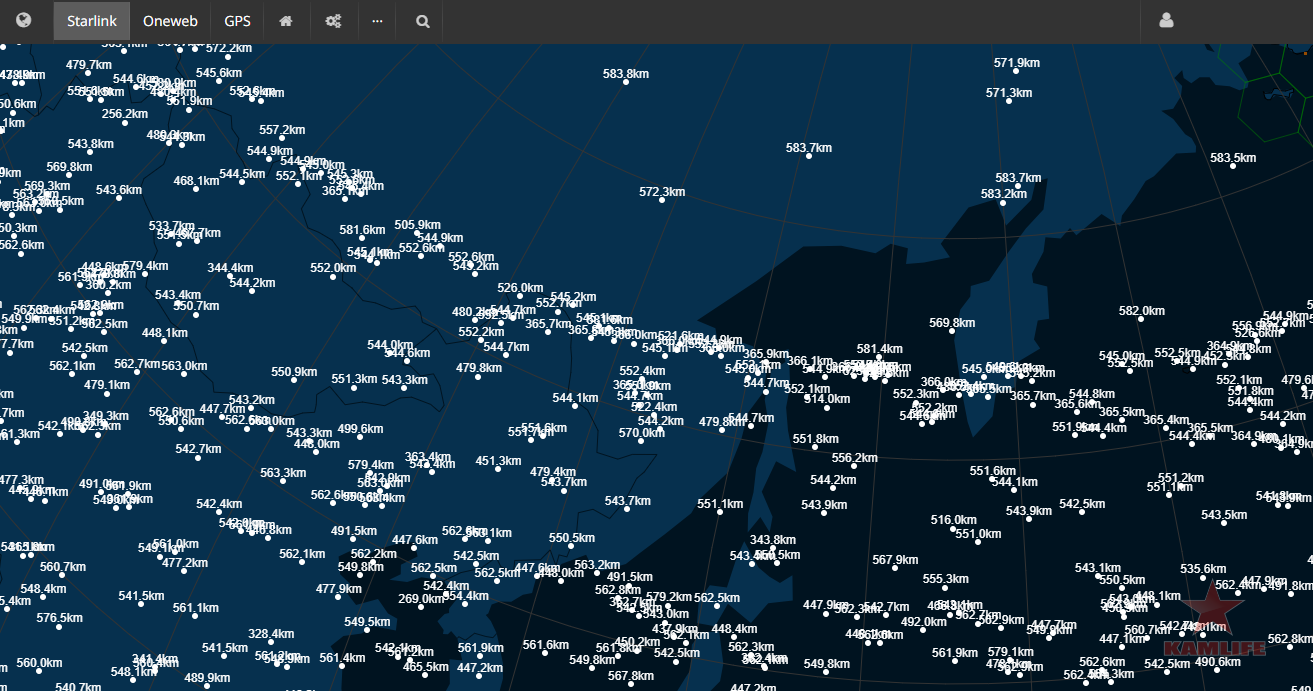Select satellite labeled 562.1km
Screen dimensions: 1313x691
tap(302, 554)
